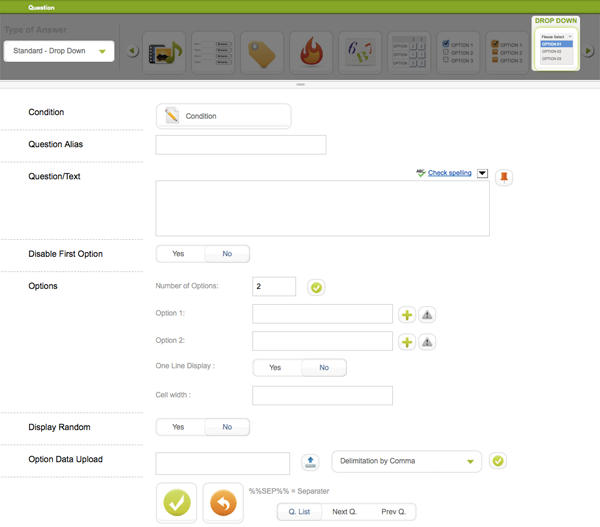600x527 pixels.
Task: Expand the Delimitation by Comma dropdown
Action: point(406,462)
